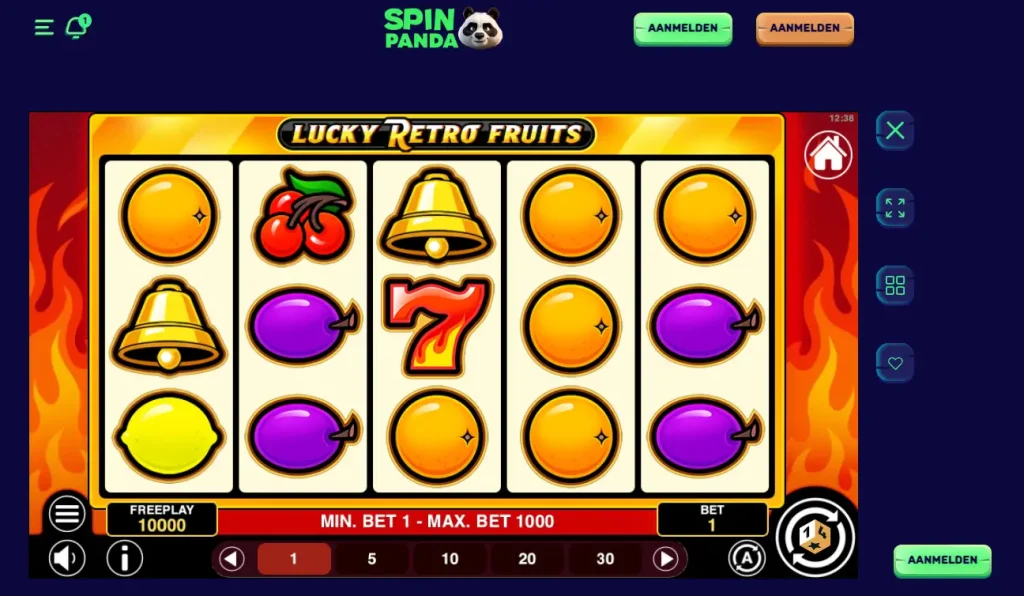Open the multi-game grid view
This screenshot has width=1024, height=596.
(x=895, y=285)
